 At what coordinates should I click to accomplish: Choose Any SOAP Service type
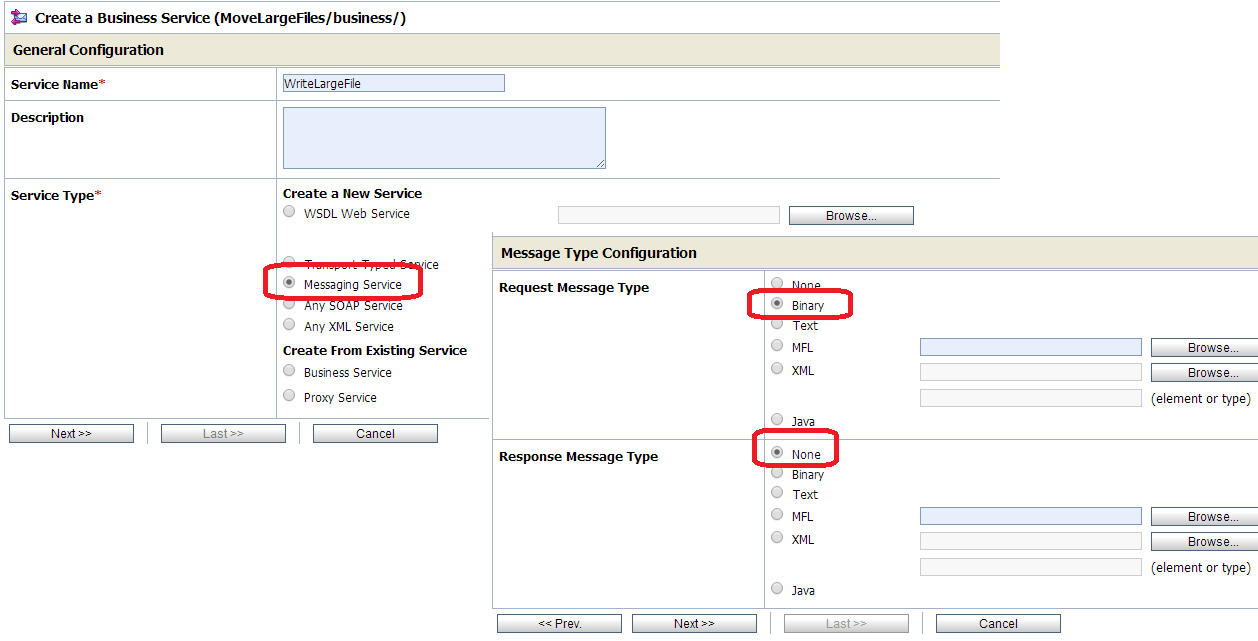coord(289,305)
